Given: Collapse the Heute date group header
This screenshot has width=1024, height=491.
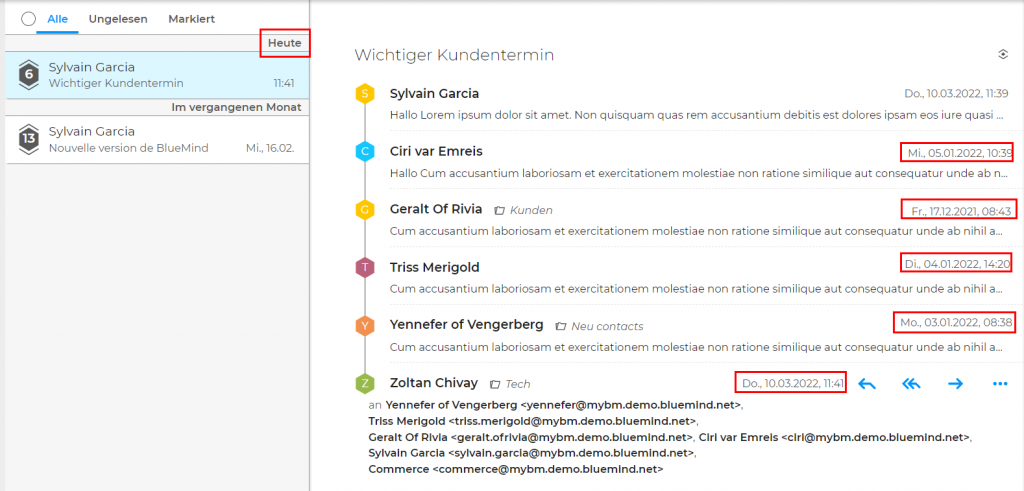Looking at the screenshot, I should (284, 43).
